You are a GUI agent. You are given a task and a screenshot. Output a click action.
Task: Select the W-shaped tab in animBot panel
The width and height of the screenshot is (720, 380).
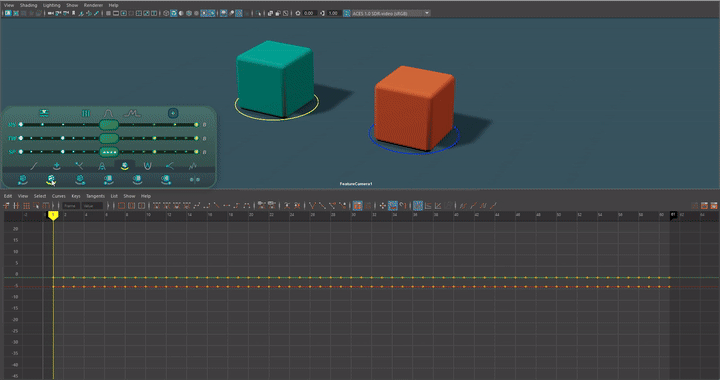[147, 166]
